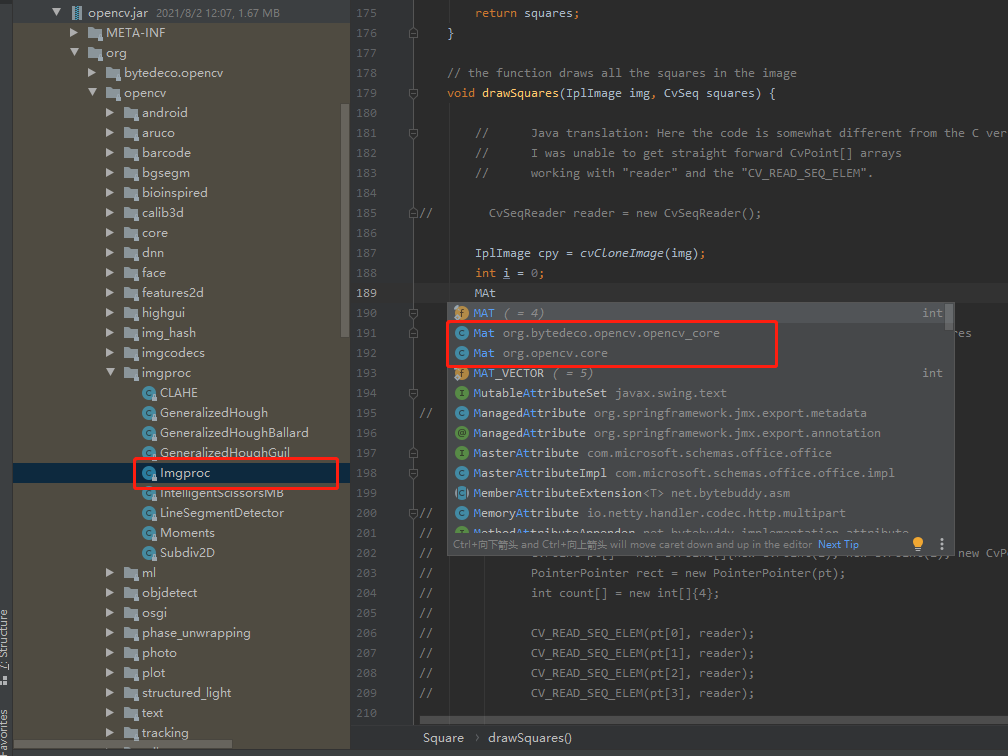Click the Next Tip link
The width and height of the screenshot is (1008, 756).
838,543
